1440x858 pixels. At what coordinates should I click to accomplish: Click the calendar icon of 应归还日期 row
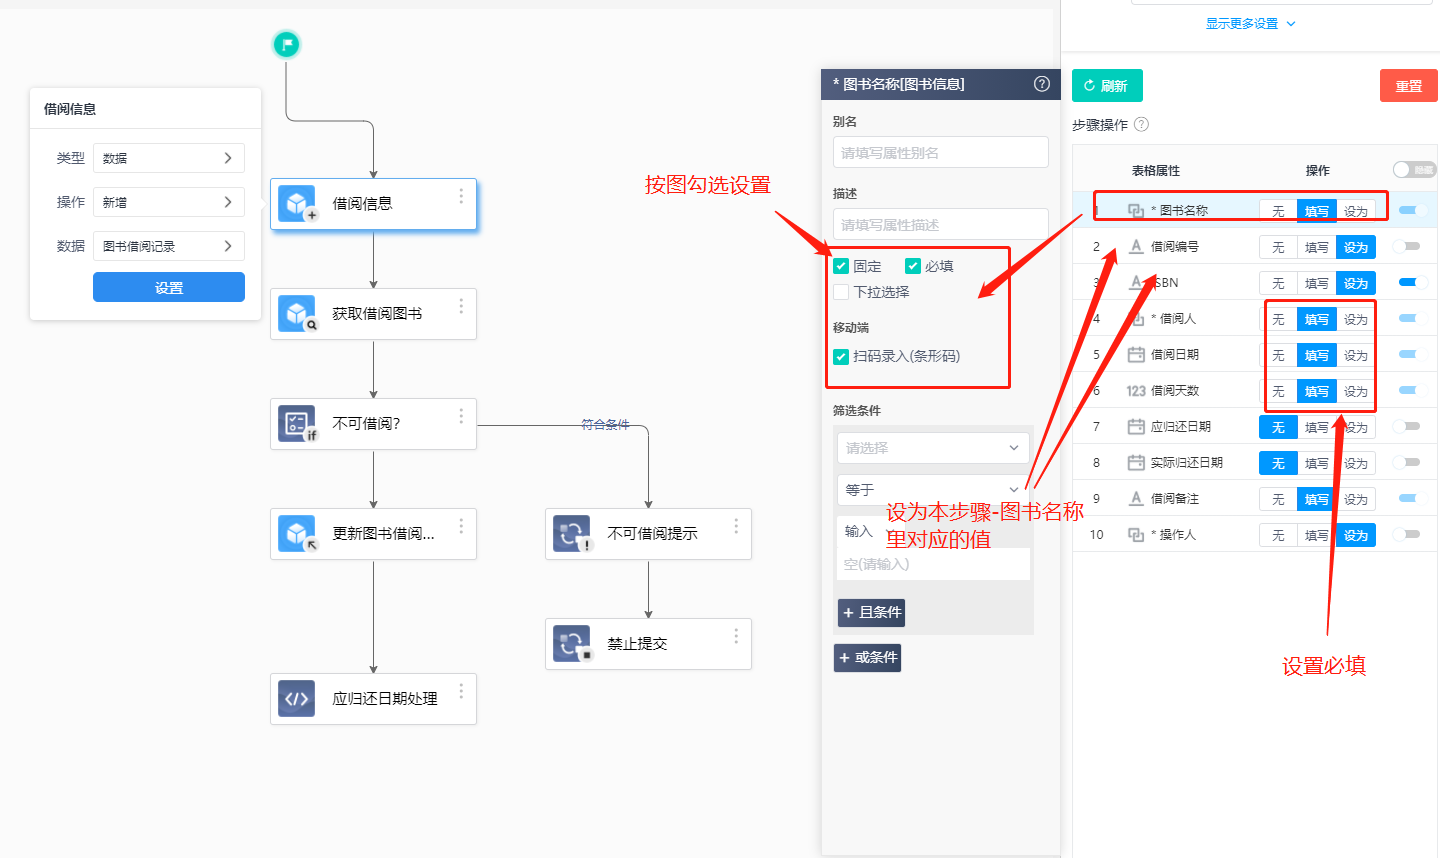tap(1136, 426)
